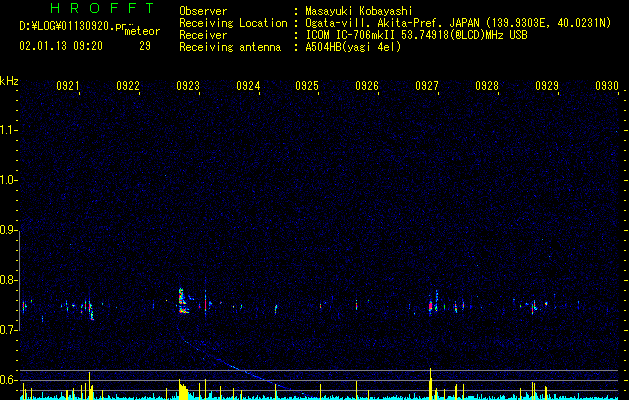Click the 0923 time marker
The image size is (629, 400).
(x=188, y=86)
